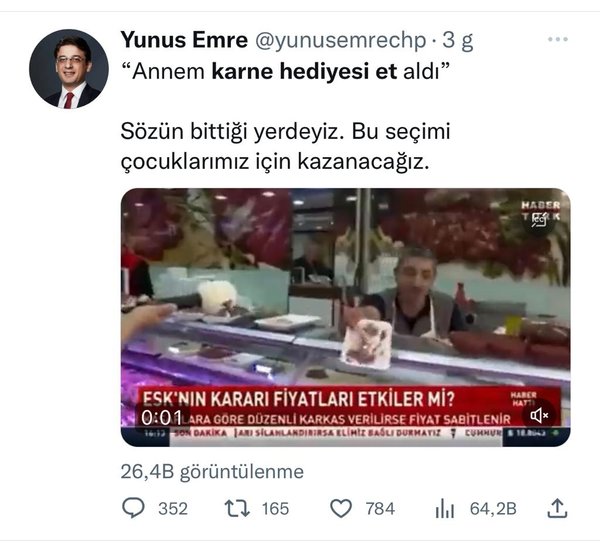Click the 784 likes count
The image size is (600, 546).
380,509
